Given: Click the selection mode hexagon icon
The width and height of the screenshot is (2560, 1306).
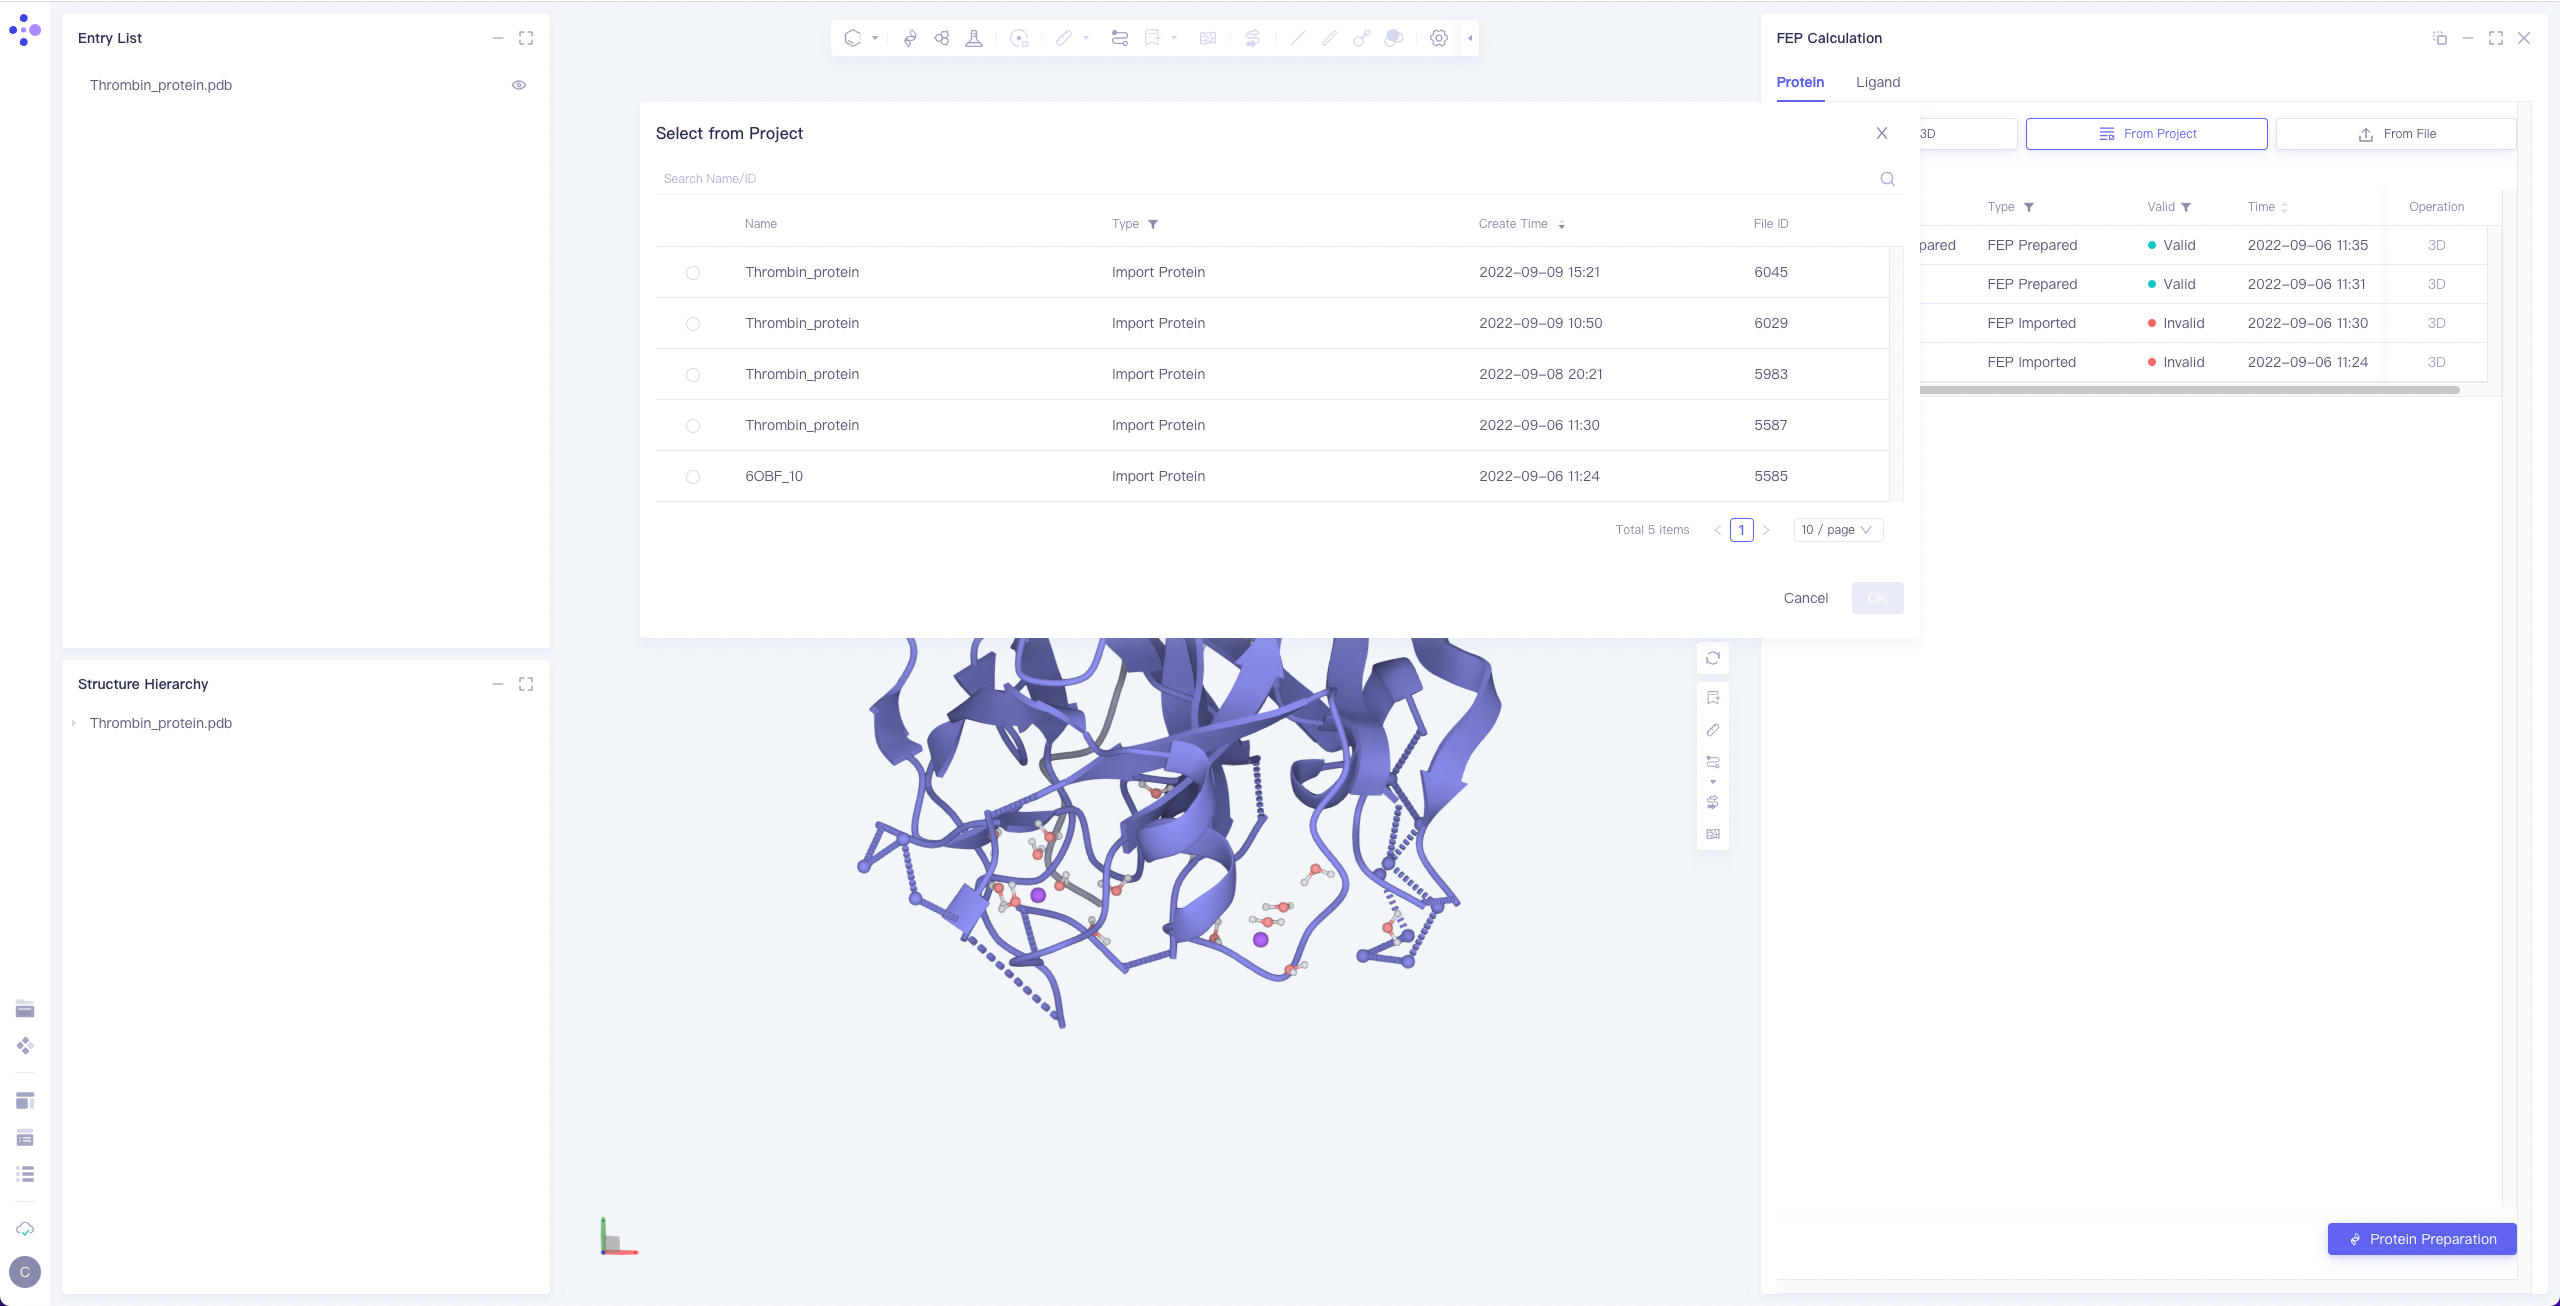Looking at the screenshot, I should click(x=852, y=38).
